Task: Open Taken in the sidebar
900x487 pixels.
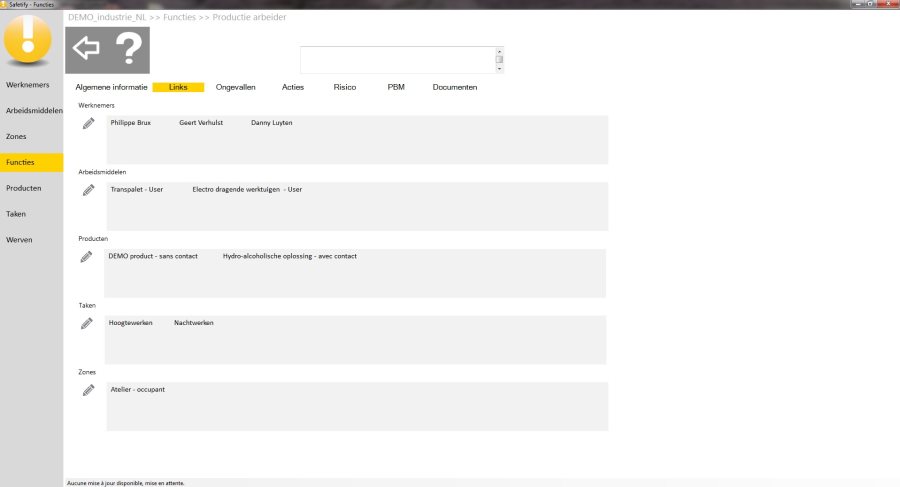Action: coord(16,214)
